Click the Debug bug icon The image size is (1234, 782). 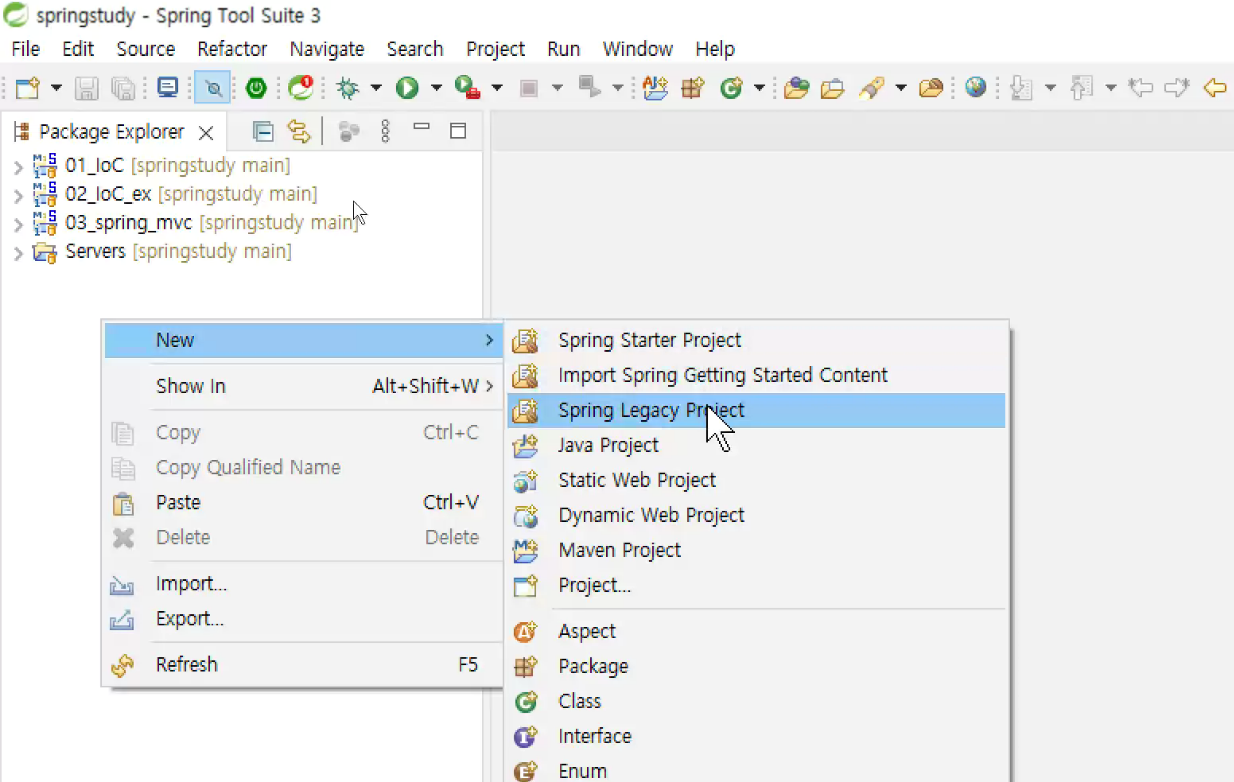[348, 88]
